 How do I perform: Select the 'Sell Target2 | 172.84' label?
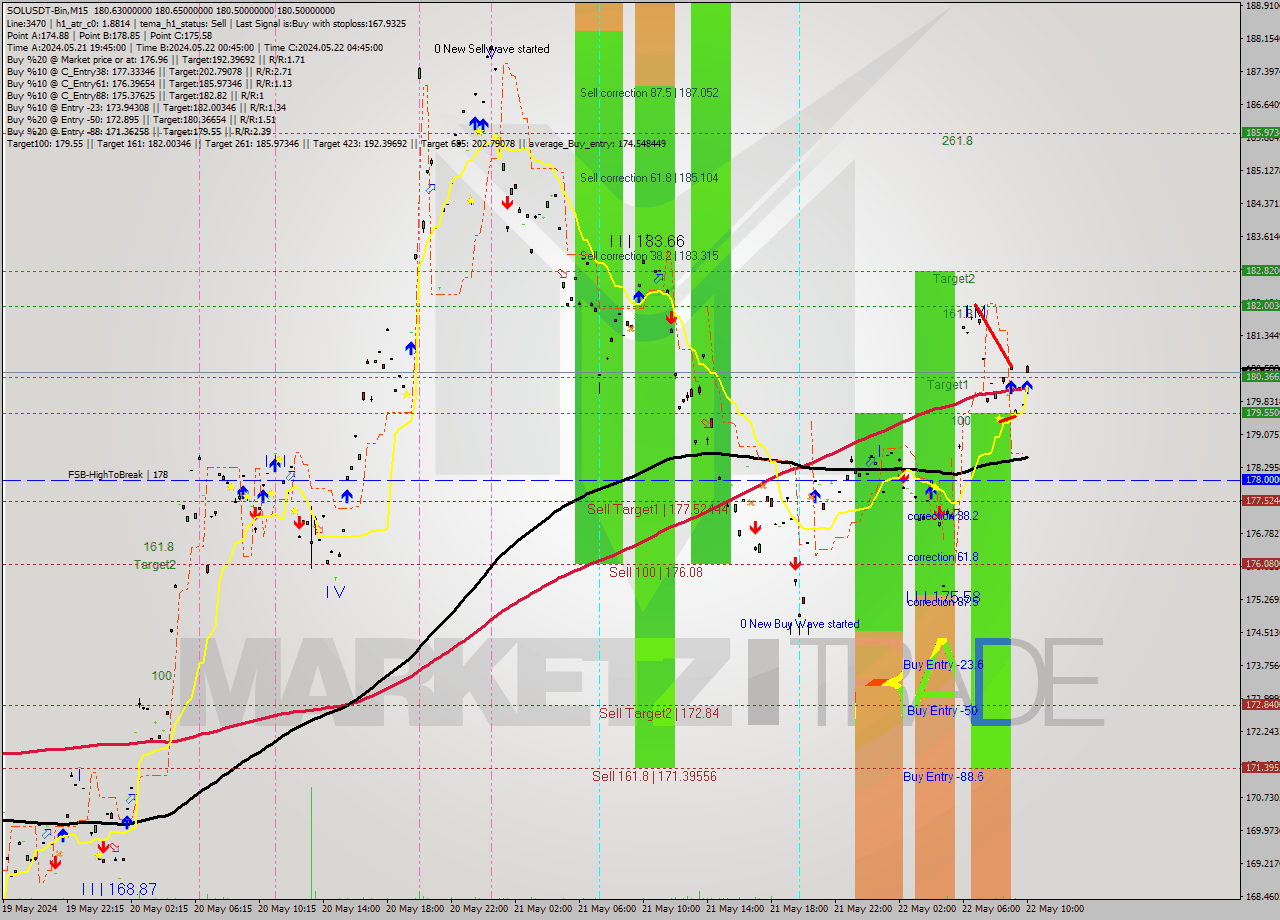(658, 713)
